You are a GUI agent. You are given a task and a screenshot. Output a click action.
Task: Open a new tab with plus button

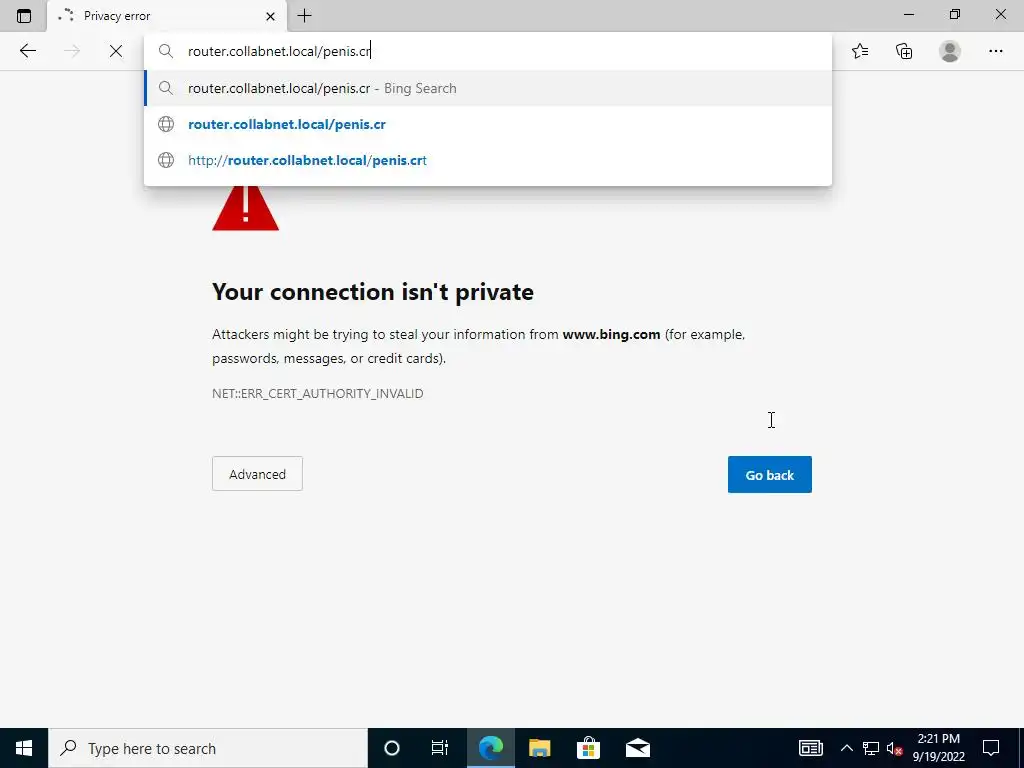304,16
